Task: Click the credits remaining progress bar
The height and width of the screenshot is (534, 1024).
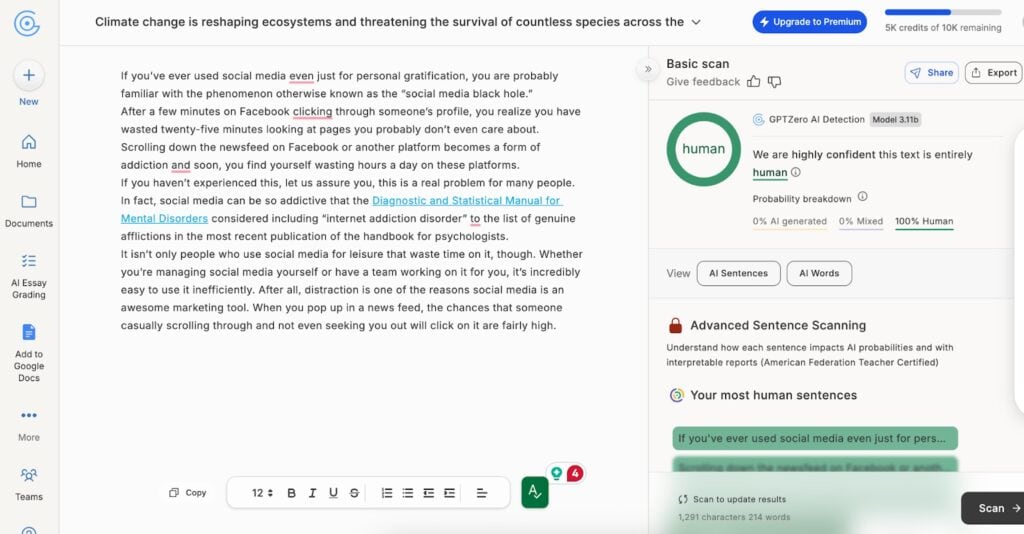Action: click(943, 12)
